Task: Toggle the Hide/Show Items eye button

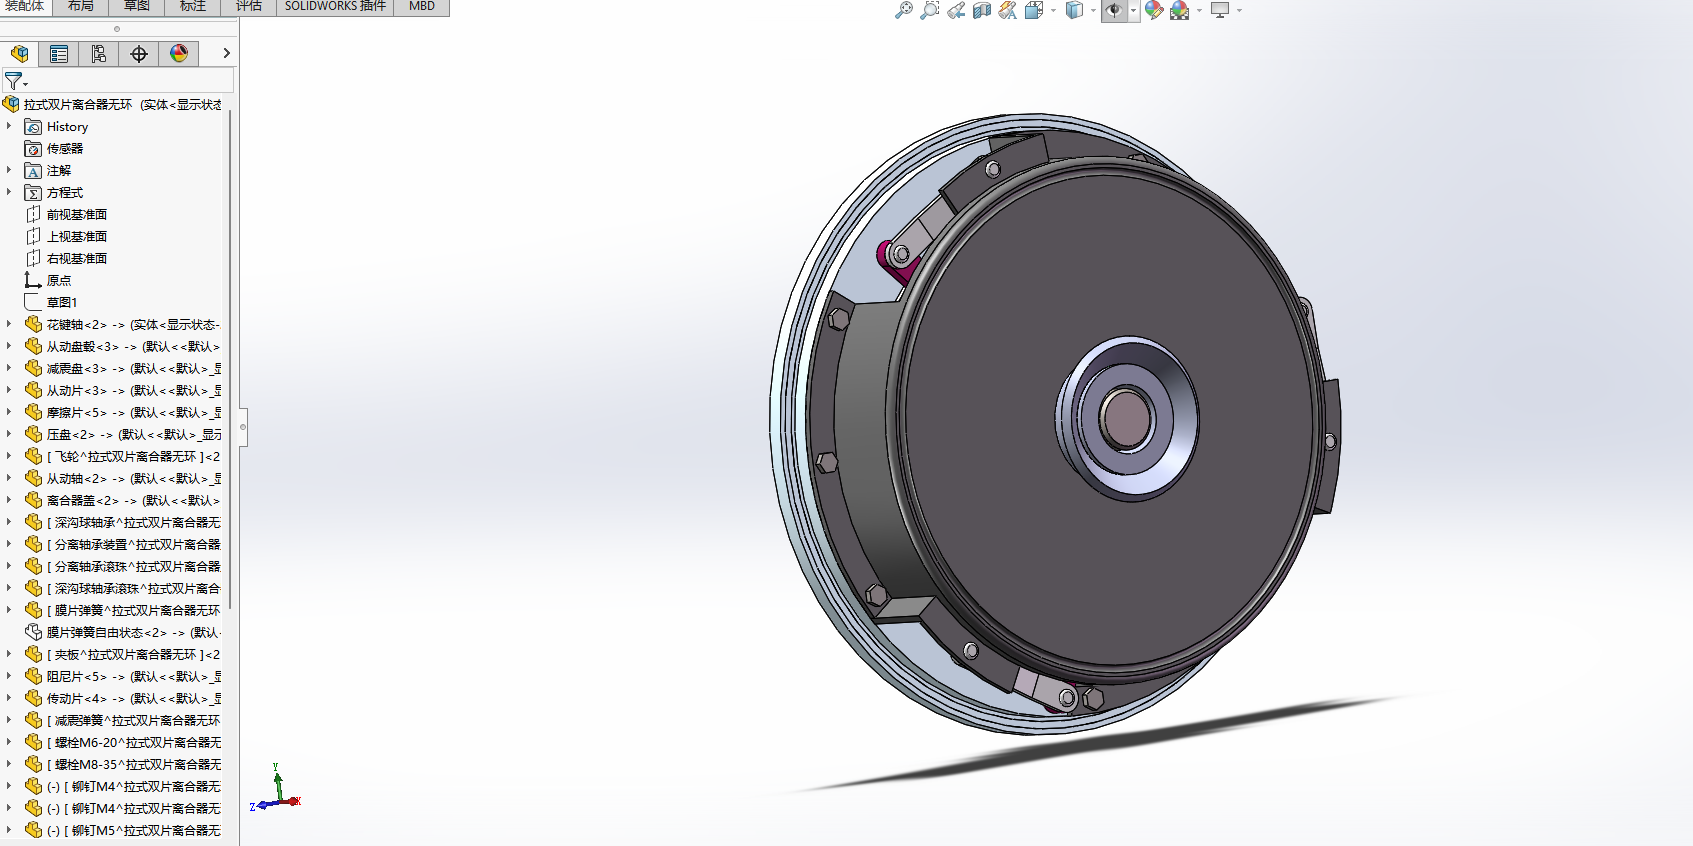Action: pyautogui.click(x=1113, y=10)
